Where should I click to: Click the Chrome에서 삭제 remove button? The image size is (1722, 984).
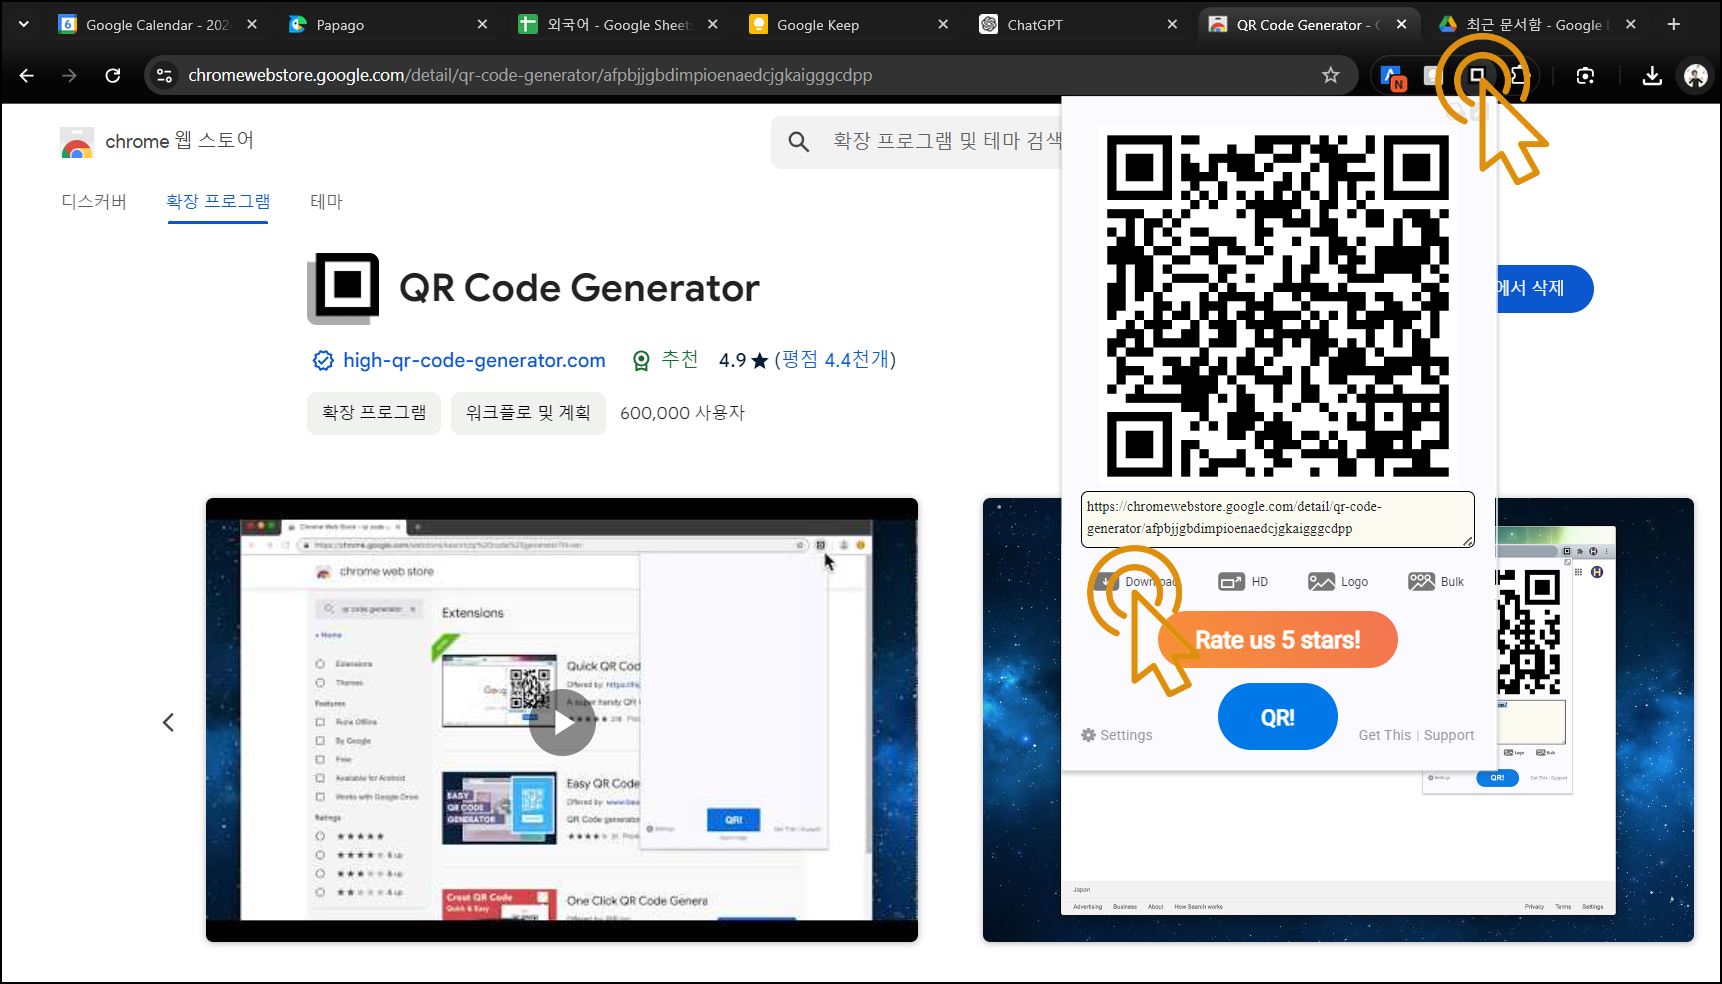[1544, 289]
